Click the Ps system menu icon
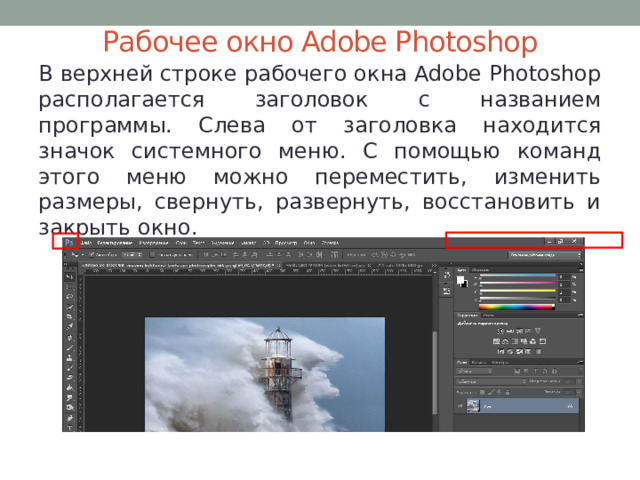640x480 pixels. click(69, 243)
